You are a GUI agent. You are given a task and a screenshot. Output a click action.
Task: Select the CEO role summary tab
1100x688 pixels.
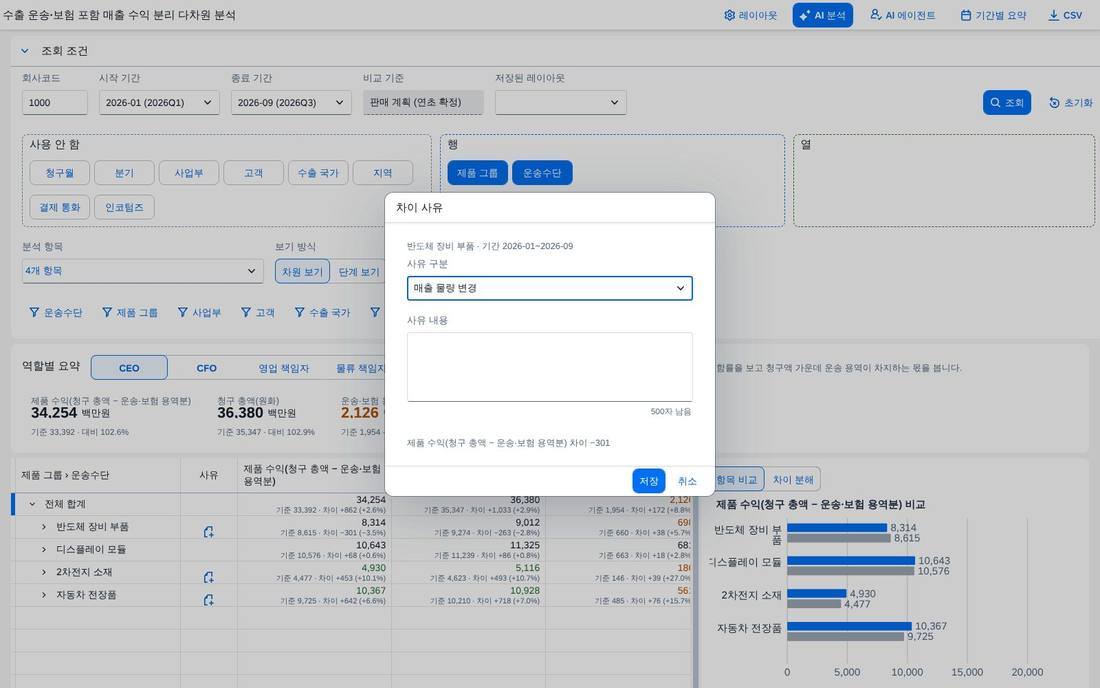(129, 367)
